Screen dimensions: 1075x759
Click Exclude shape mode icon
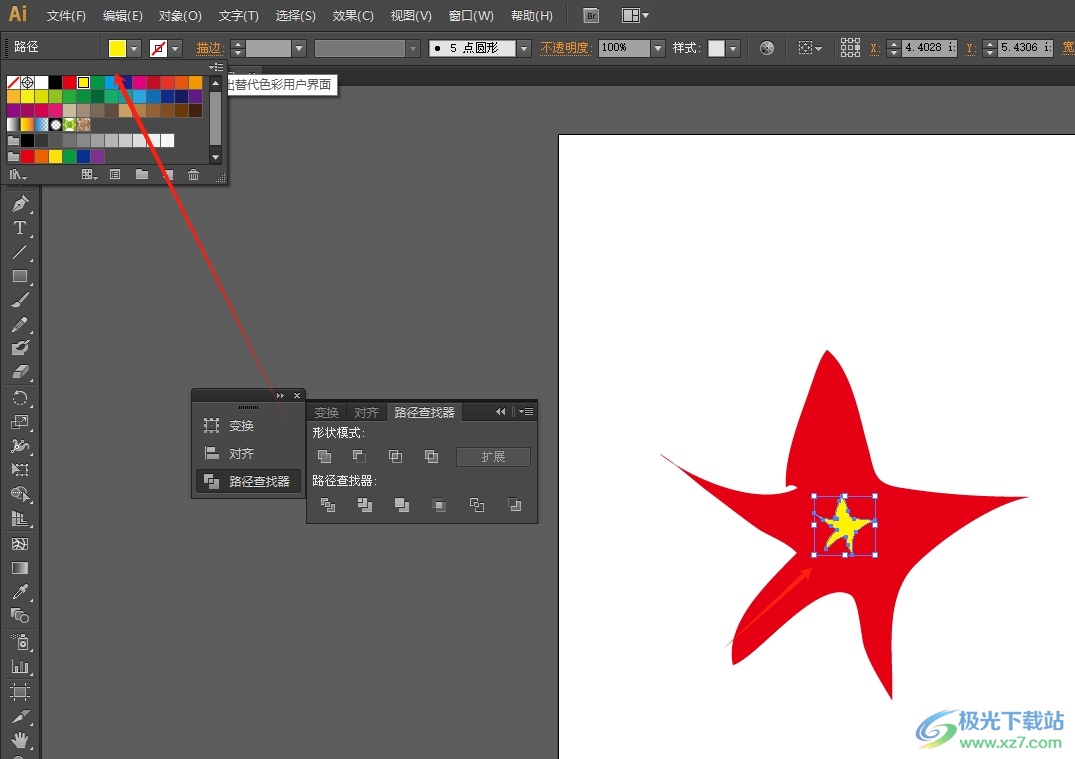431,457
